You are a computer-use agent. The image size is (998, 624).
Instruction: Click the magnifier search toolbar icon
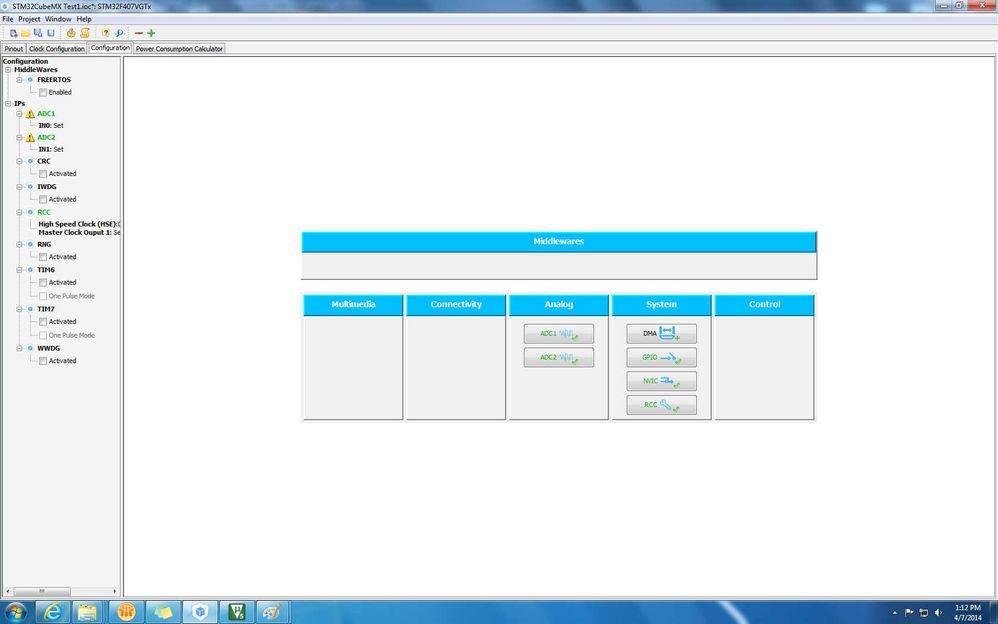(118, 33)
